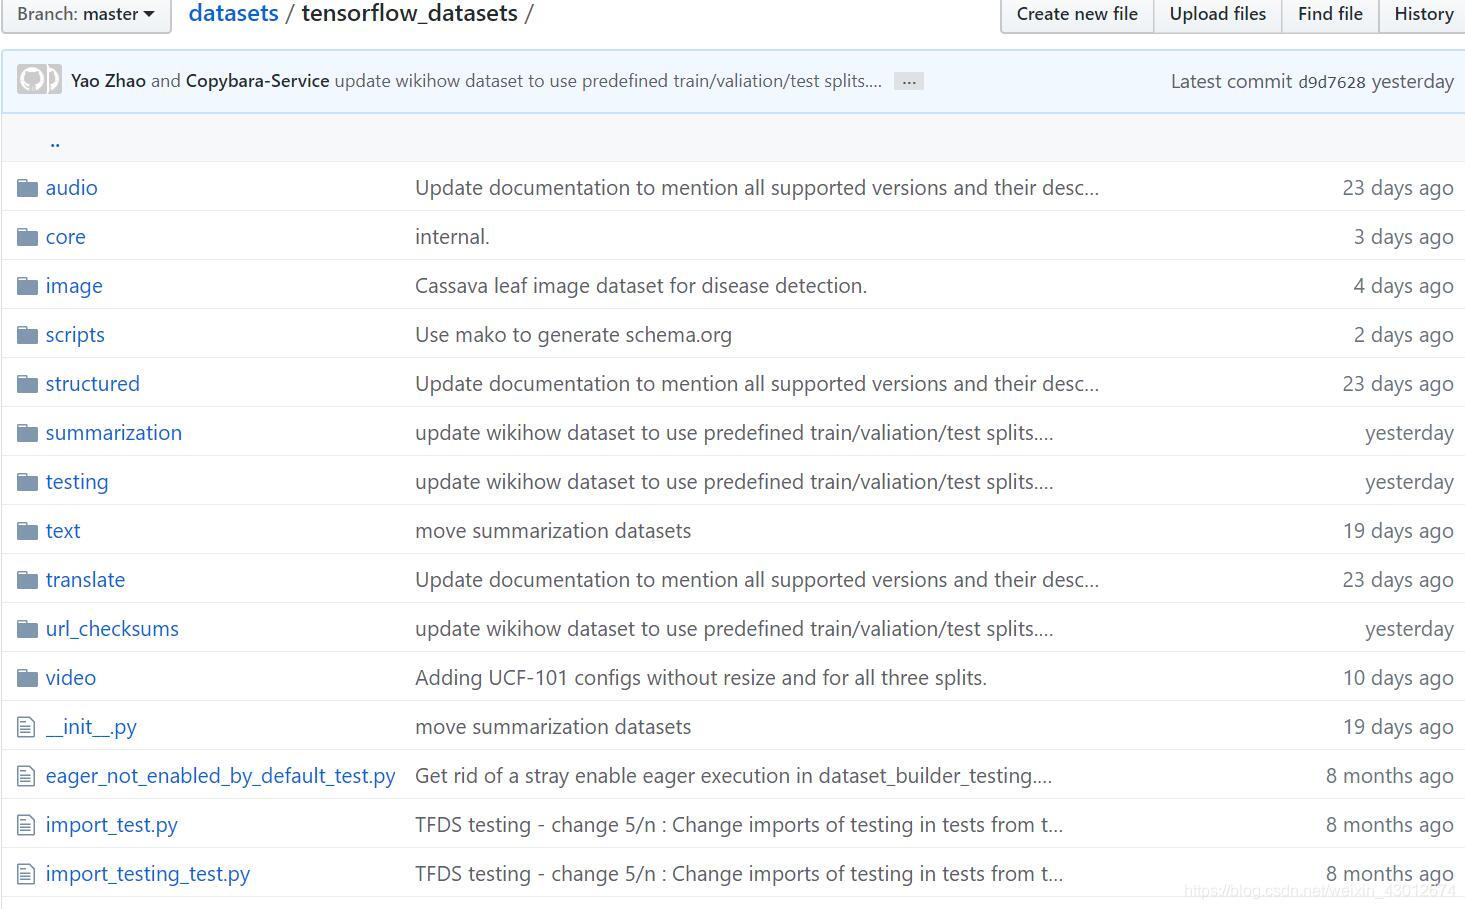
Task: Click 'Cassava leaf image dataset' commit message
Action: [641, 286]
